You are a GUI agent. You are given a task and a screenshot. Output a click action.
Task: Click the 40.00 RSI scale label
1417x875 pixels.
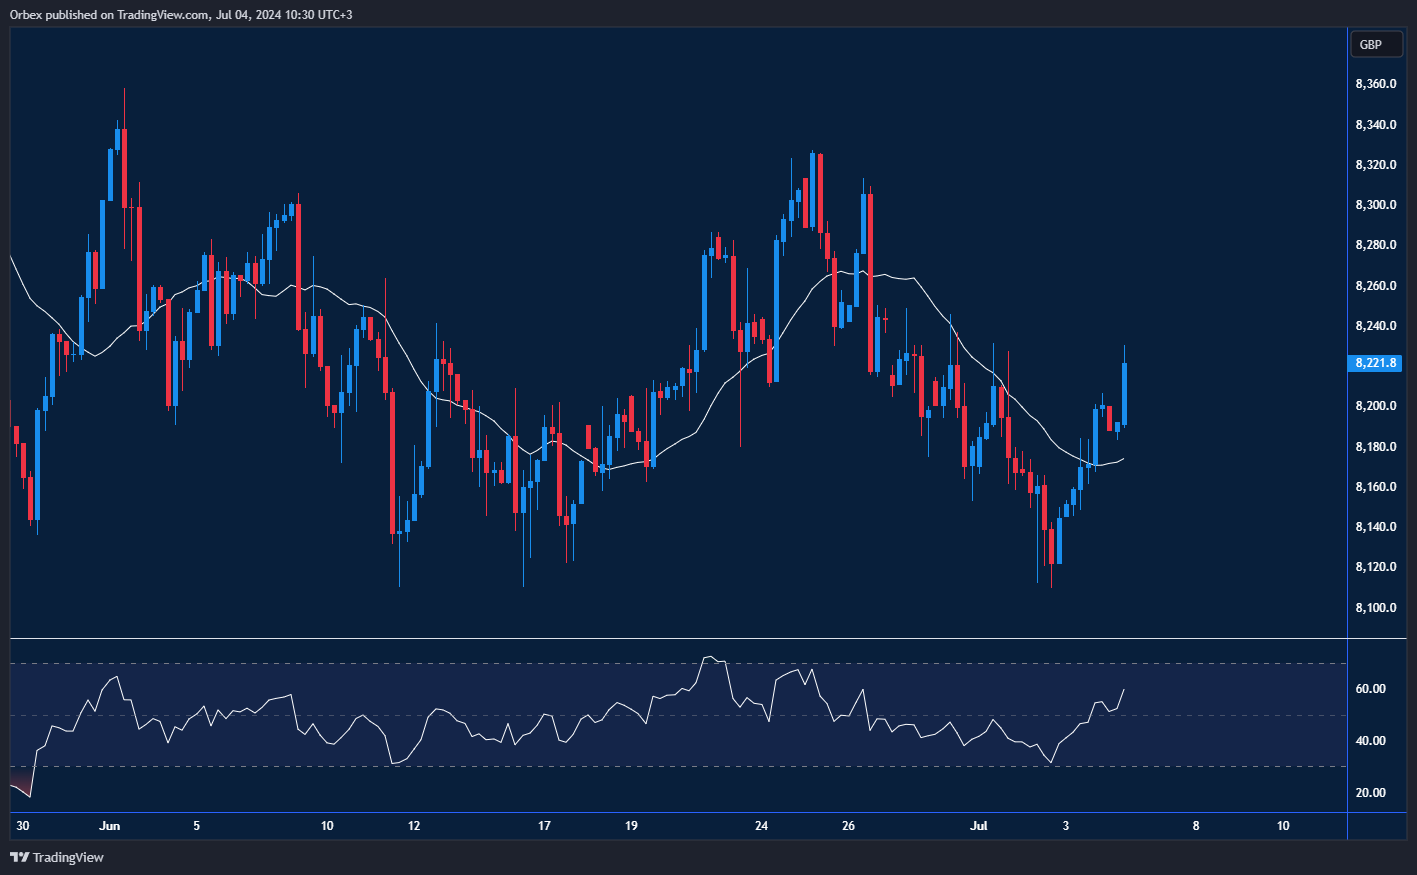1370,741
